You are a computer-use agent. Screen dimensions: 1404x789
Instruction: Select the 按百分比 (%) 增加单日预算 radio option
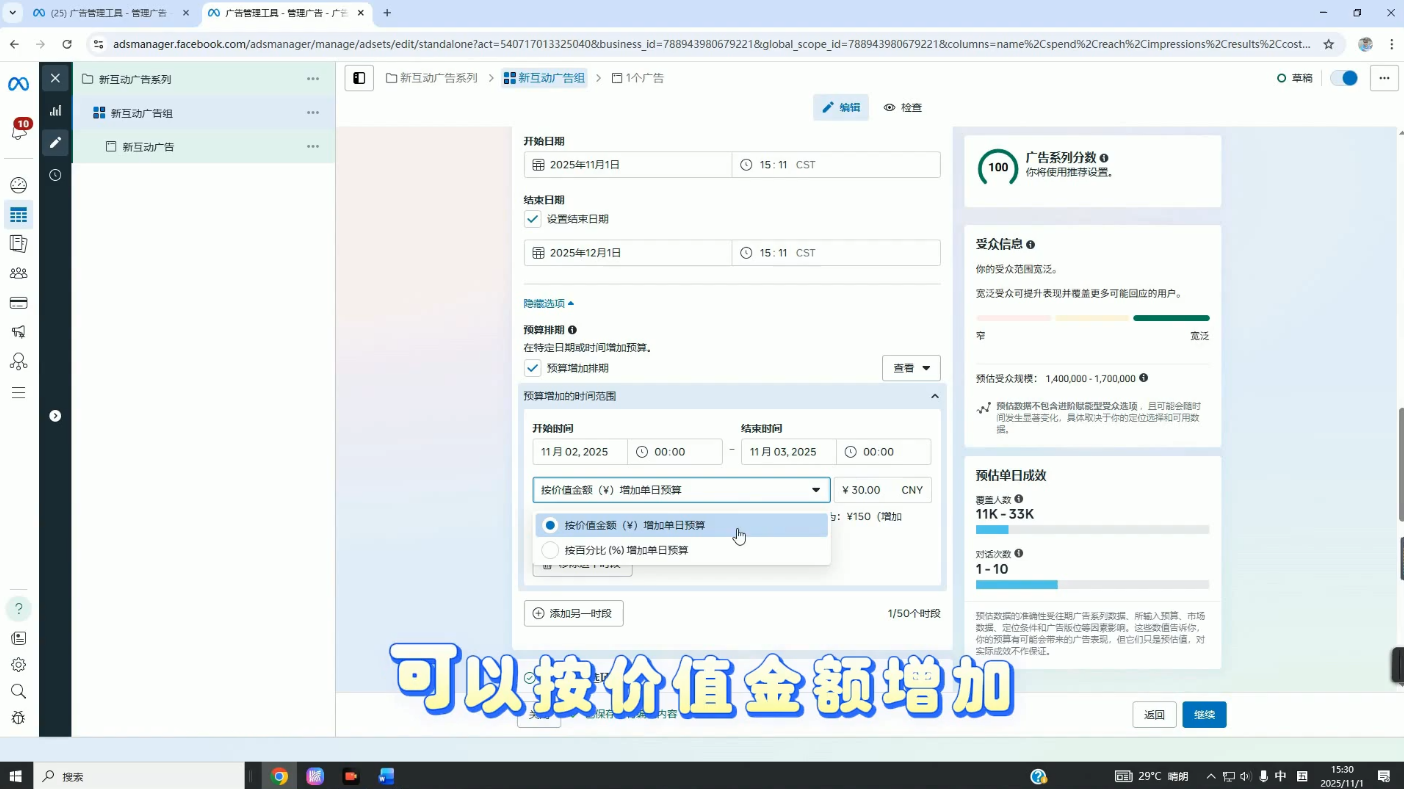[550, 549]
